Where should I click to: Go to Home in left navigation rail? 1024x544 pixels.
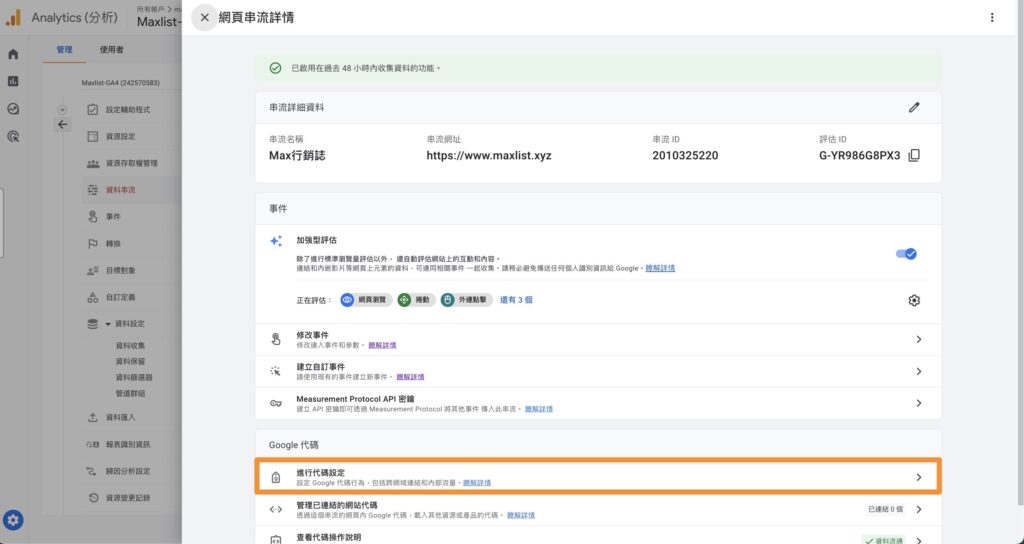point(13,54)
